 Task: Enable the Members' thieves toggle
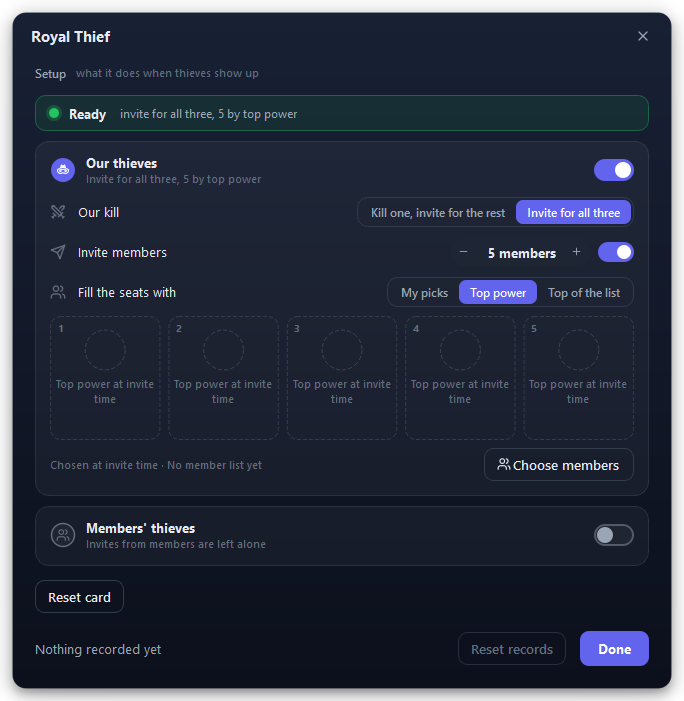613,535
